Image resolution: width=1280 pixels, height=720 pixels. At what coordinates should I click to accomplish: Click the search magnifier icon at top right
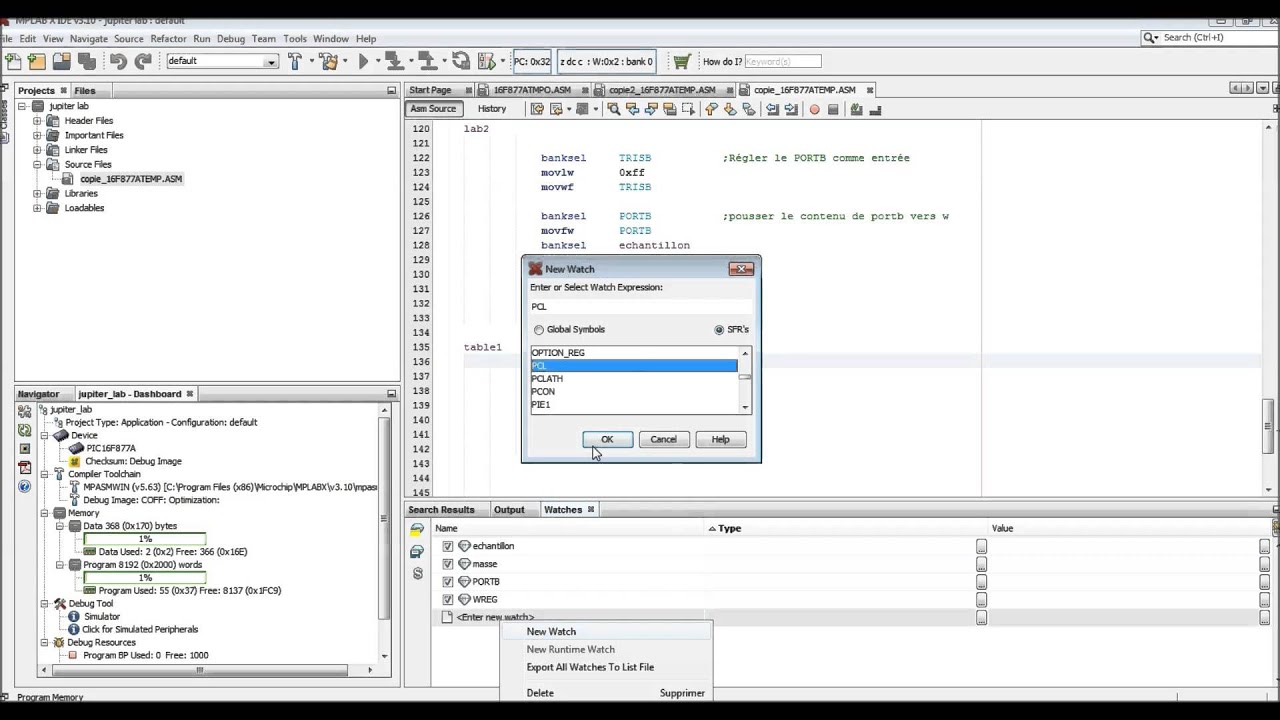coord(1150,37)
